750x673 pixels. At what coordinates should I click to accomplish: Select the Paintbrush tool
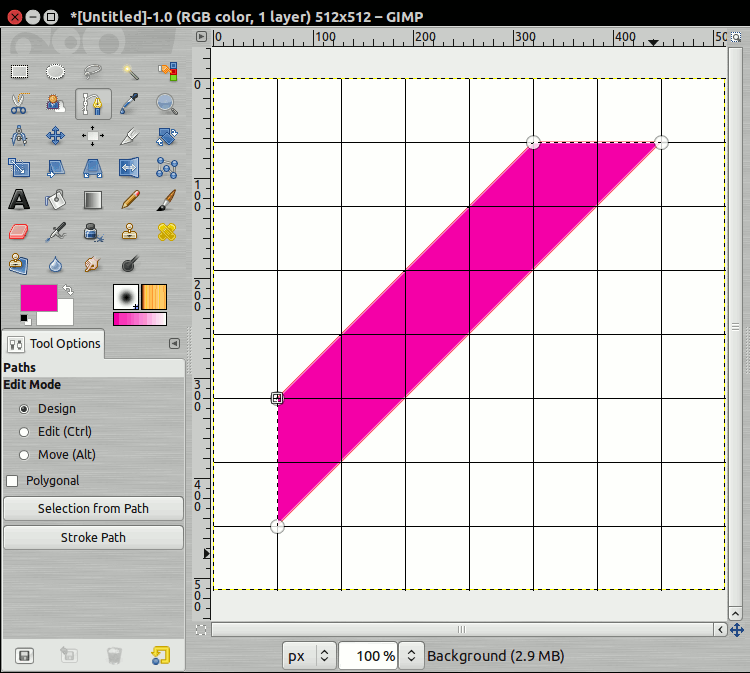167,200
